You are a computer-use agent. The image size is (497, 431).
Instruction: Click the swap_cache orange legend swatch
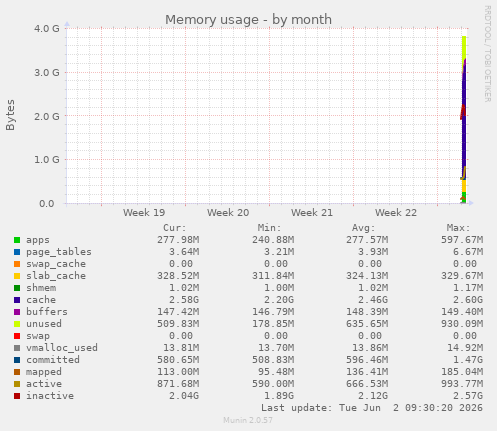(17, 264)
